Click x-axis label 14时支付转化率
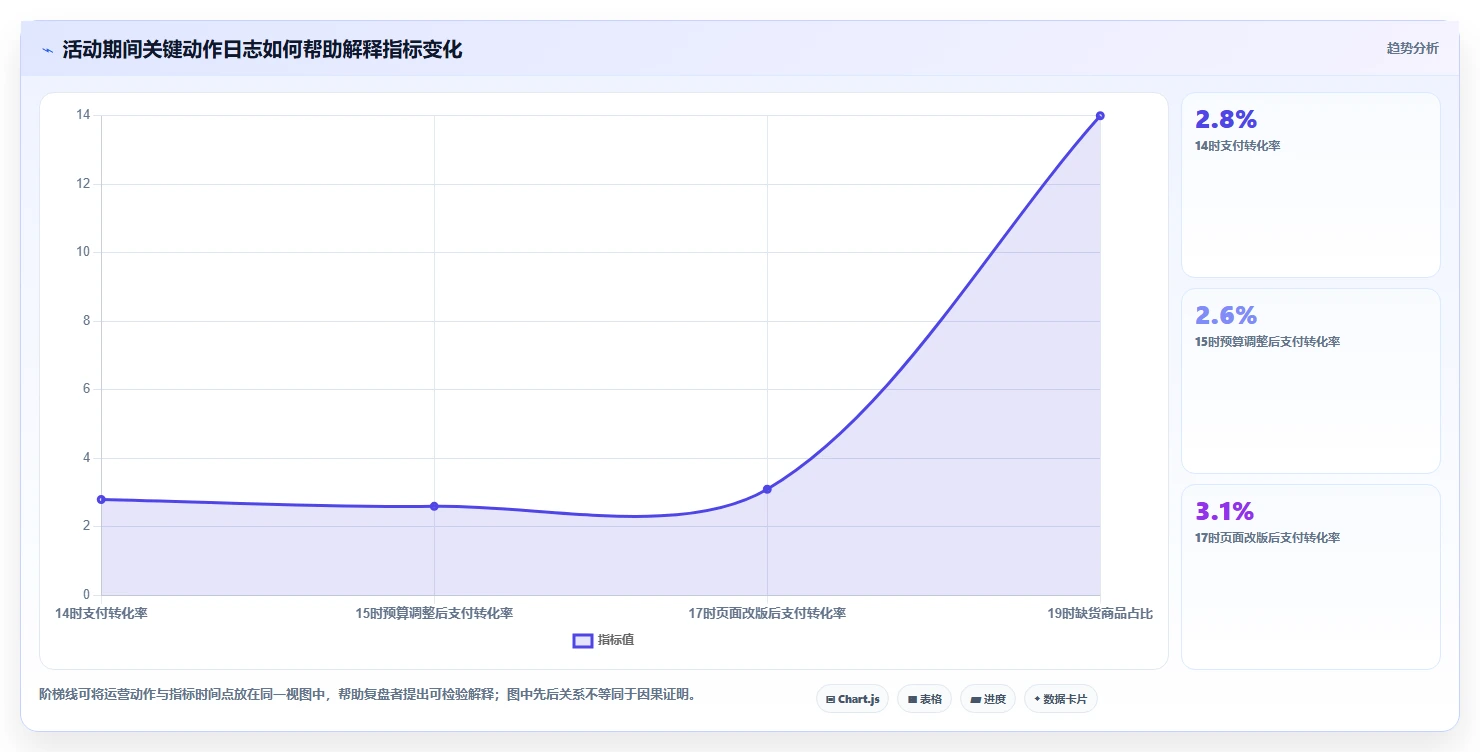The width and height of the screenshot is (1480, 752). (x=101, y=613)
